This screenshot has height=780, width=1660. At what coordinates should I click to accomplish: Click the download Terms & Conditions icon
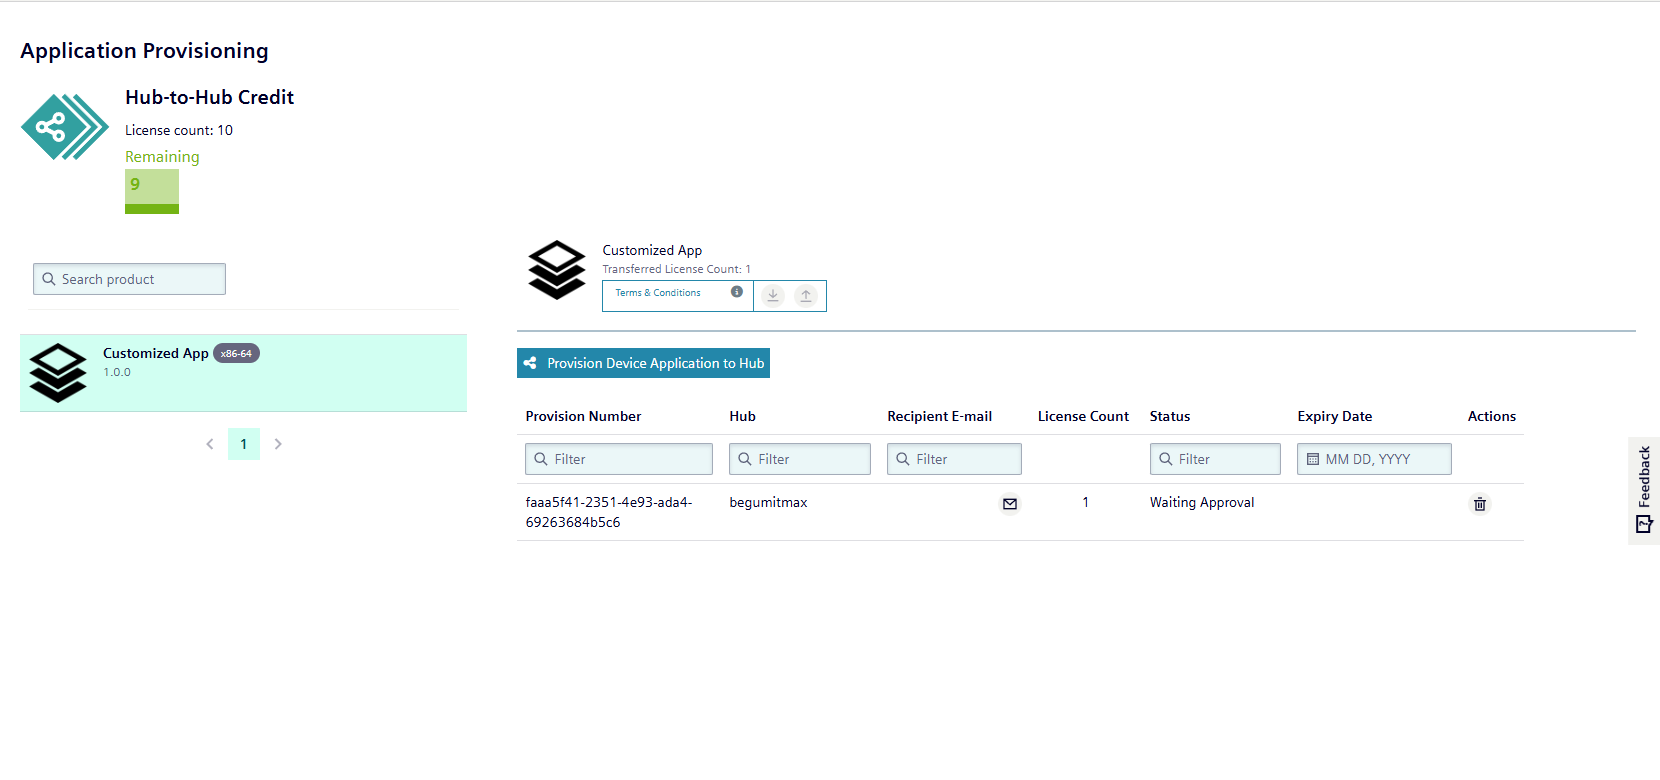click(773, 296)
